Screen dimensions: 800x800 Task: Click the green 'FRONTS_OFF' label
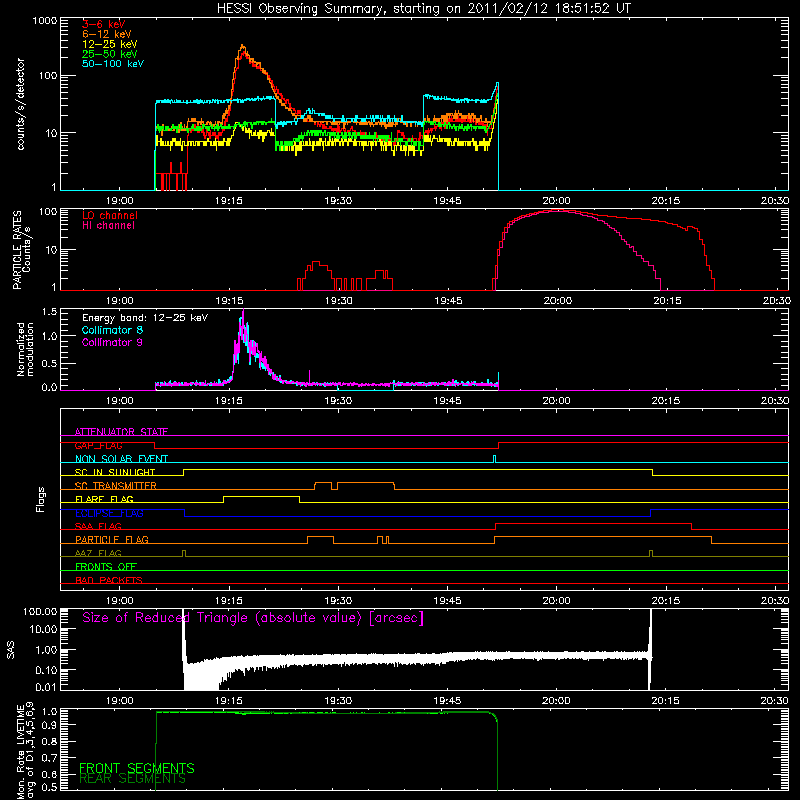pyautogui.click(x=106, y=566)
